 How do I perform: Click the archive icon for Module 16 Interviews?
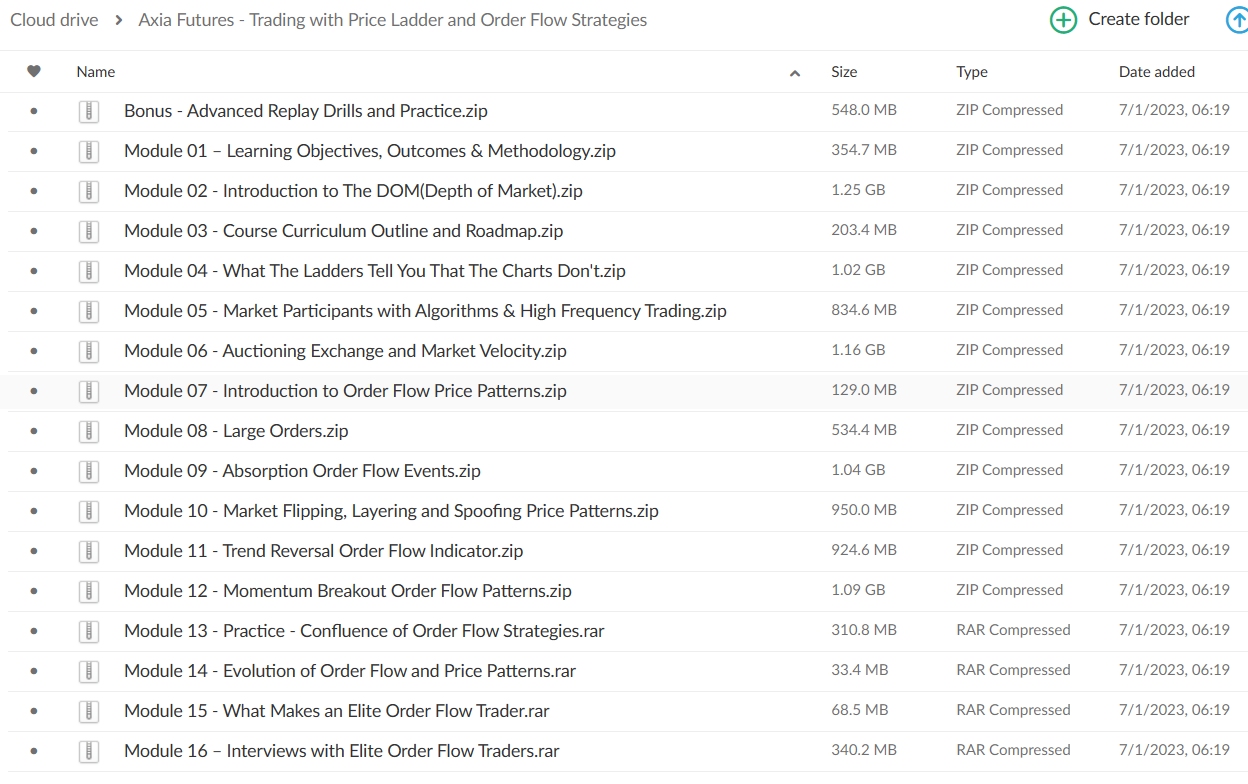pyautogui.click(x=89, y=751)
